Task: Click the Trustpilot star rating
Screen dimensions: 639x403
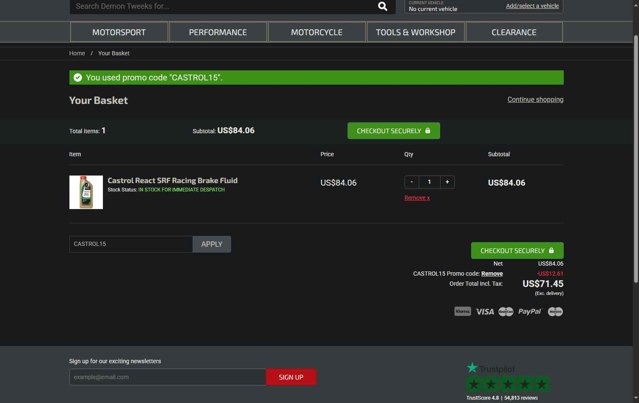Action: pos(508,384)
